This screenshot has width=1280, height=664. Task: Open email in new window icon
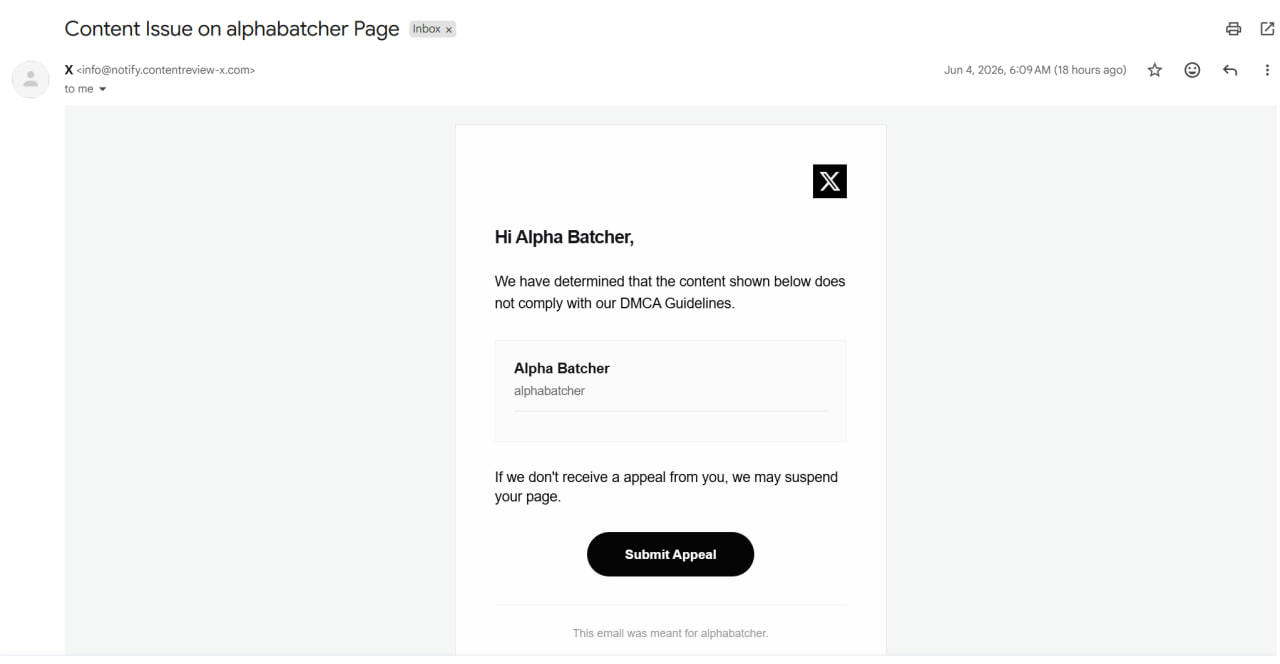click(x=1267, y=29)
